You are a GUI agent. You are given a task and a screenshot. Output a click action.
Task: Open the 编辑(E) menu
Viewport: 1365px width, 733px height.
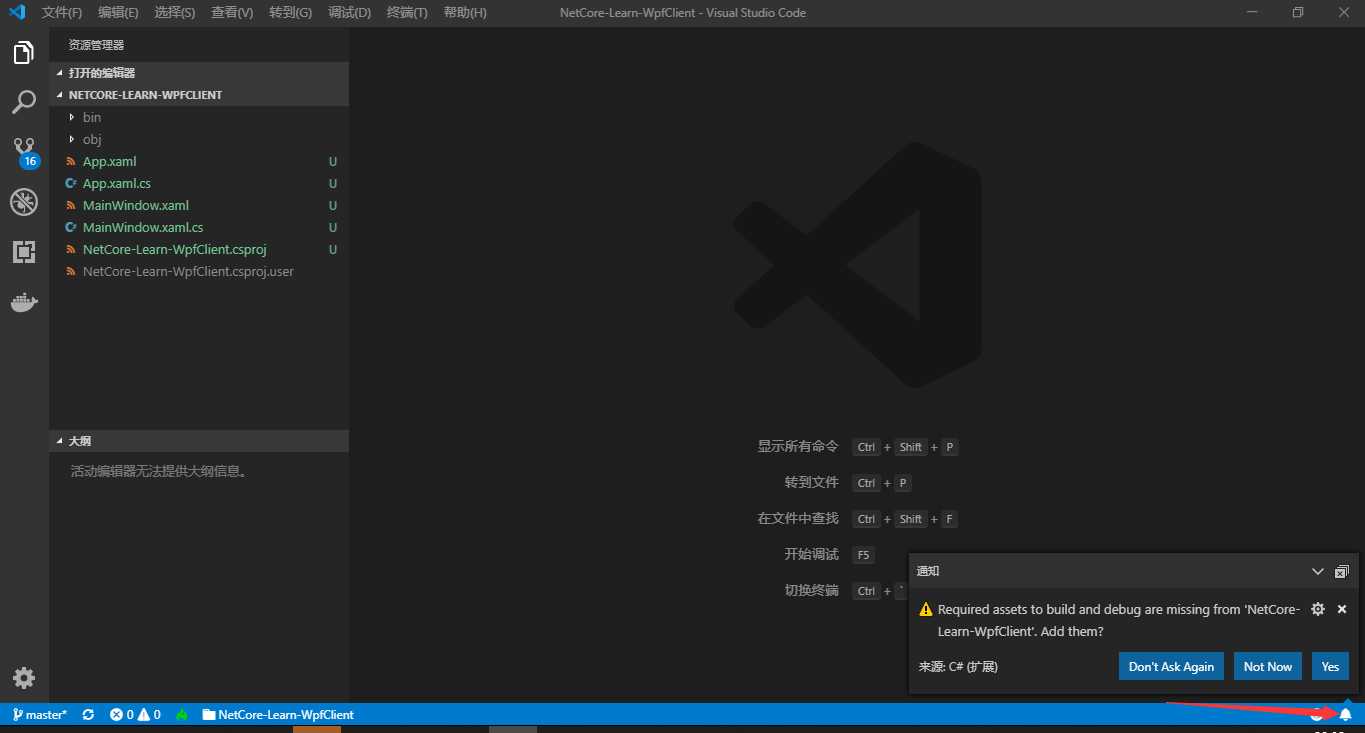coord(118,13)
